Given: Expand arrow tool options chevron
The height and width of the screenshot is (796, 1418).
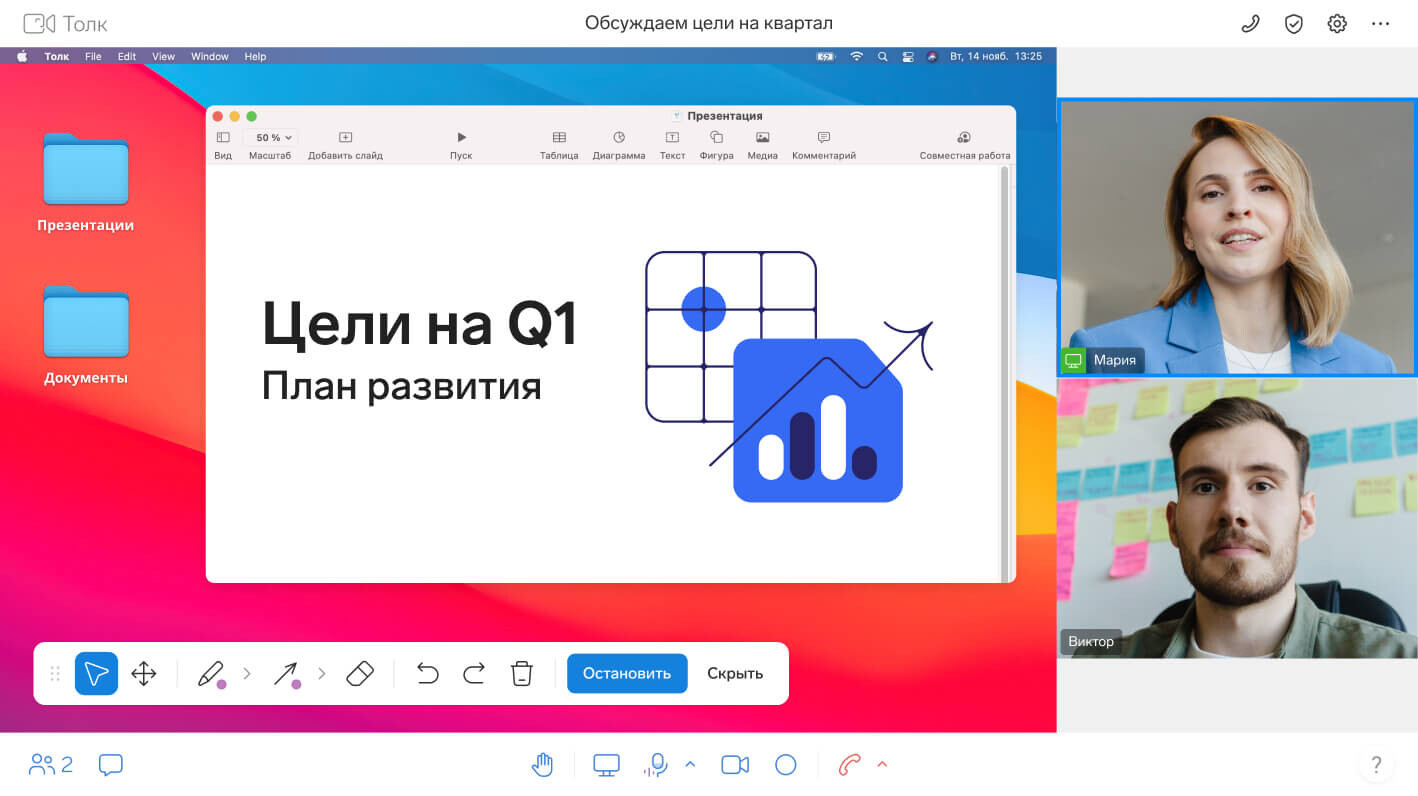Looking at the screenshot, I should 321,674.
